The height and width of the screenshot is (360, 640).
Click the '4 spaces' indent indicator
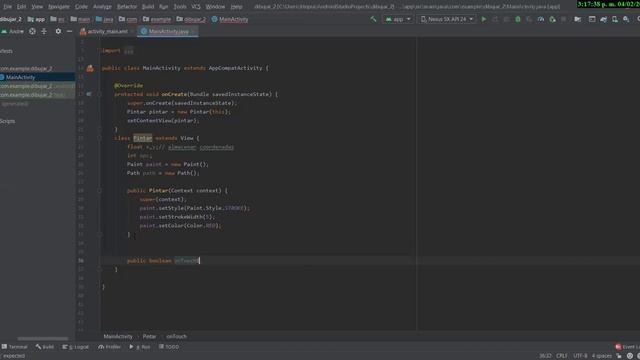click(602, 356)
